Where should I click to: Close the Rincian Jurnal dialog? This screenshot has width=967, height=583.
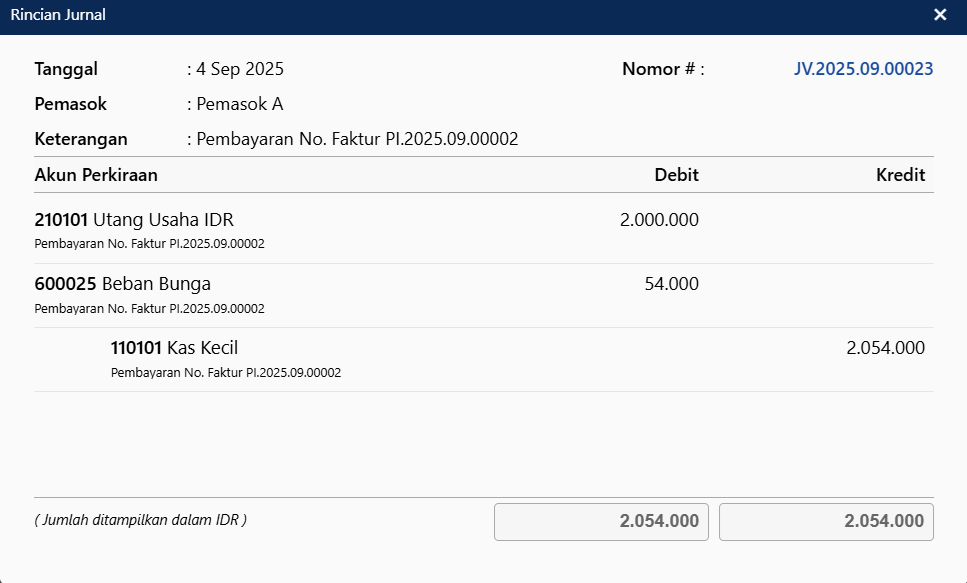click(940, 15)
